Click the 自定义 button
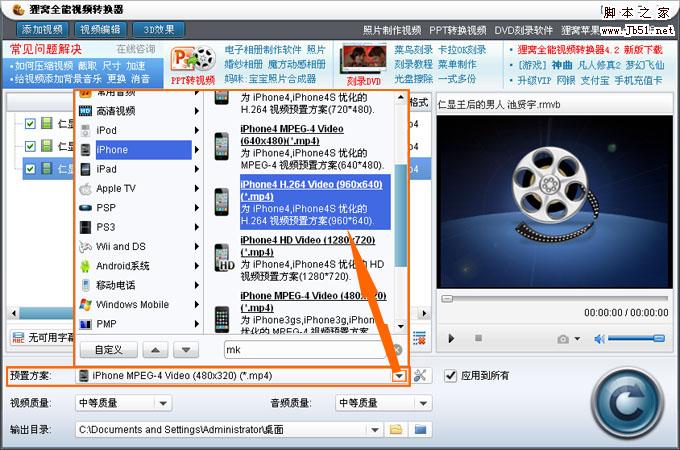 108,350
